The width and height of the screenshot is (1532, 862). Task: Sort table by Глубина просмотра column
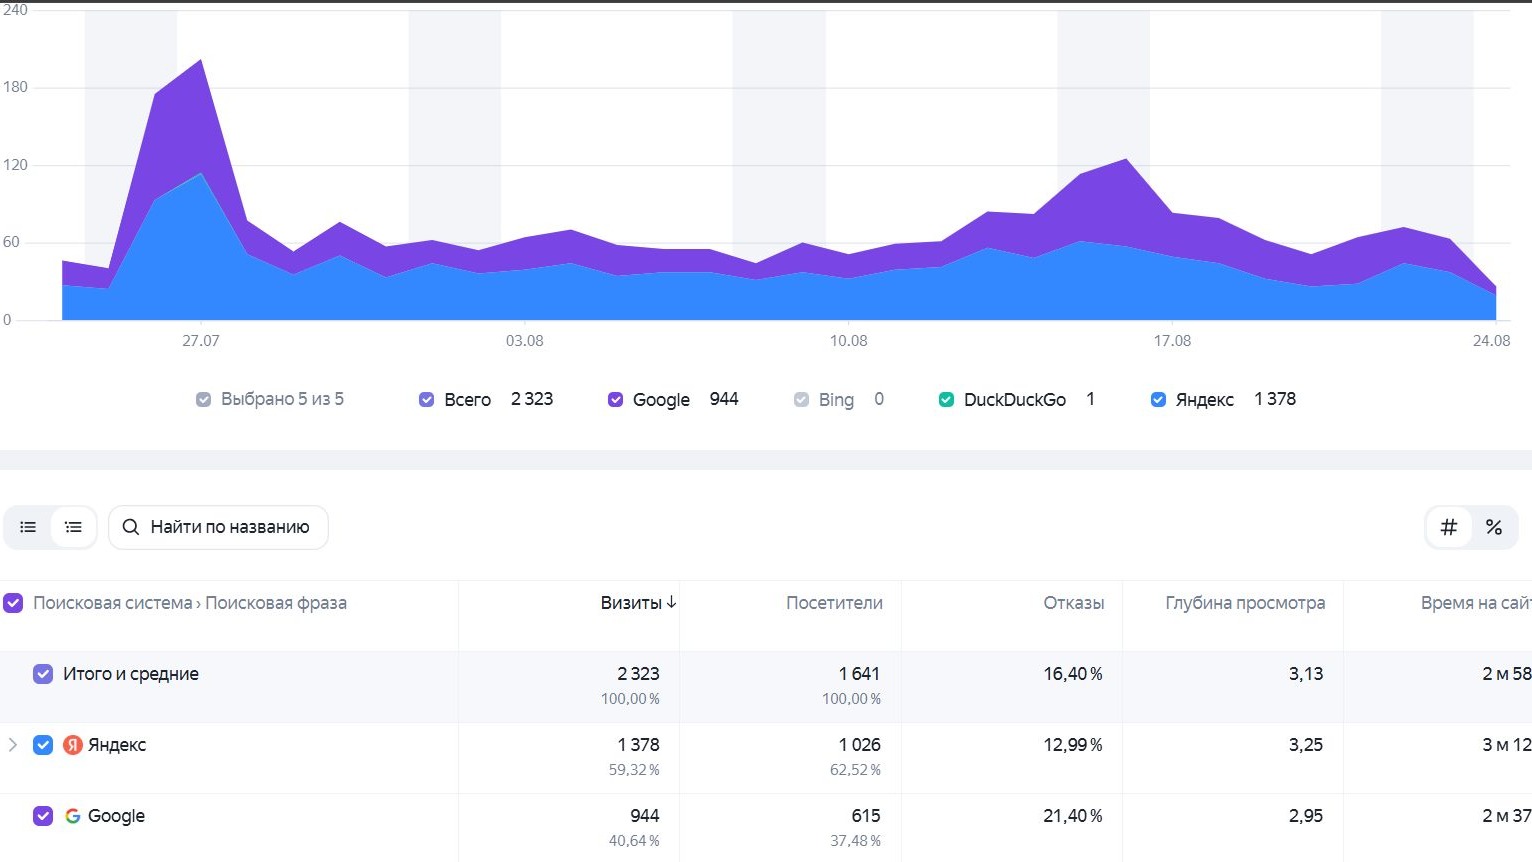pos(1245,603)
